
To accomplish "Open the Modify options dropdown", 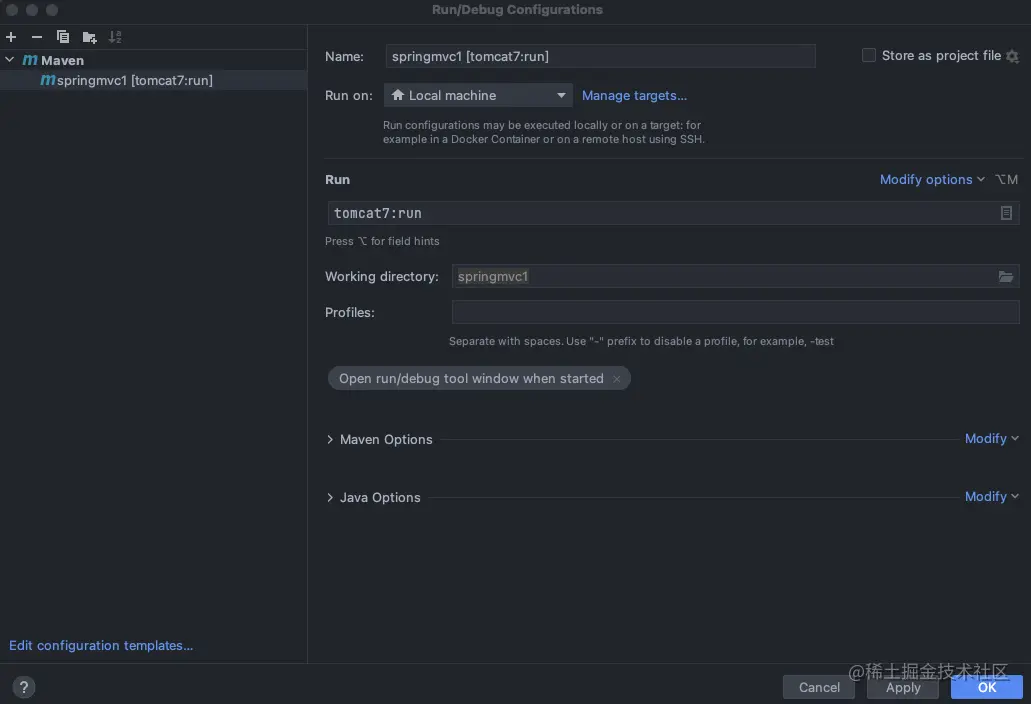I will [932, 179].
